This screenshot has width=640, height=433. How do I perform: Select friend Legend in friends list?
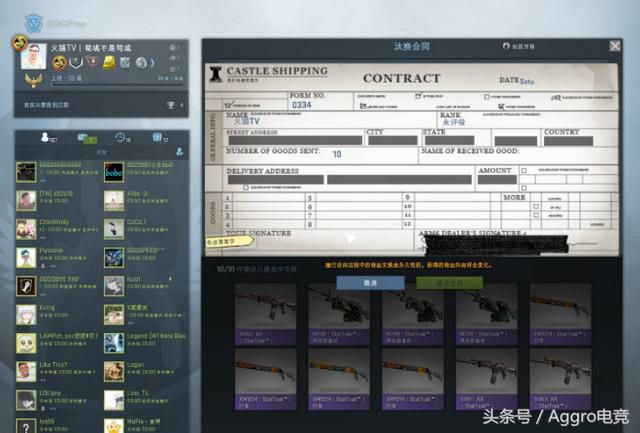click(145, 343)
